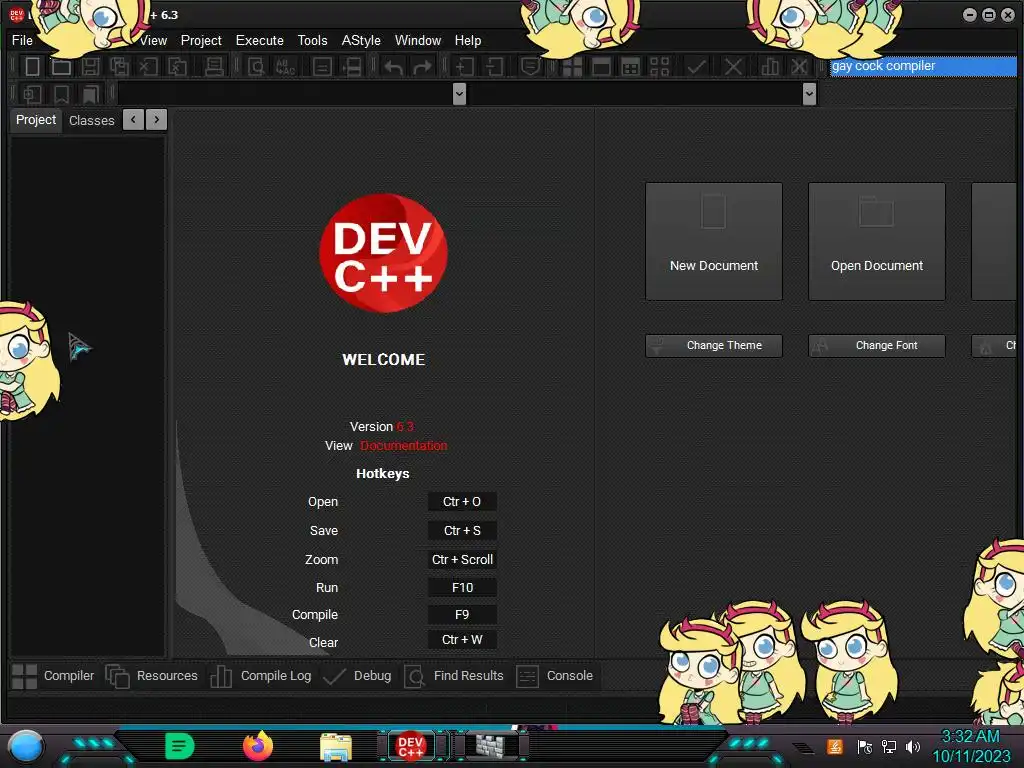
Task: Click the Goto Bookmark filled icon
Action: (90, 95)
